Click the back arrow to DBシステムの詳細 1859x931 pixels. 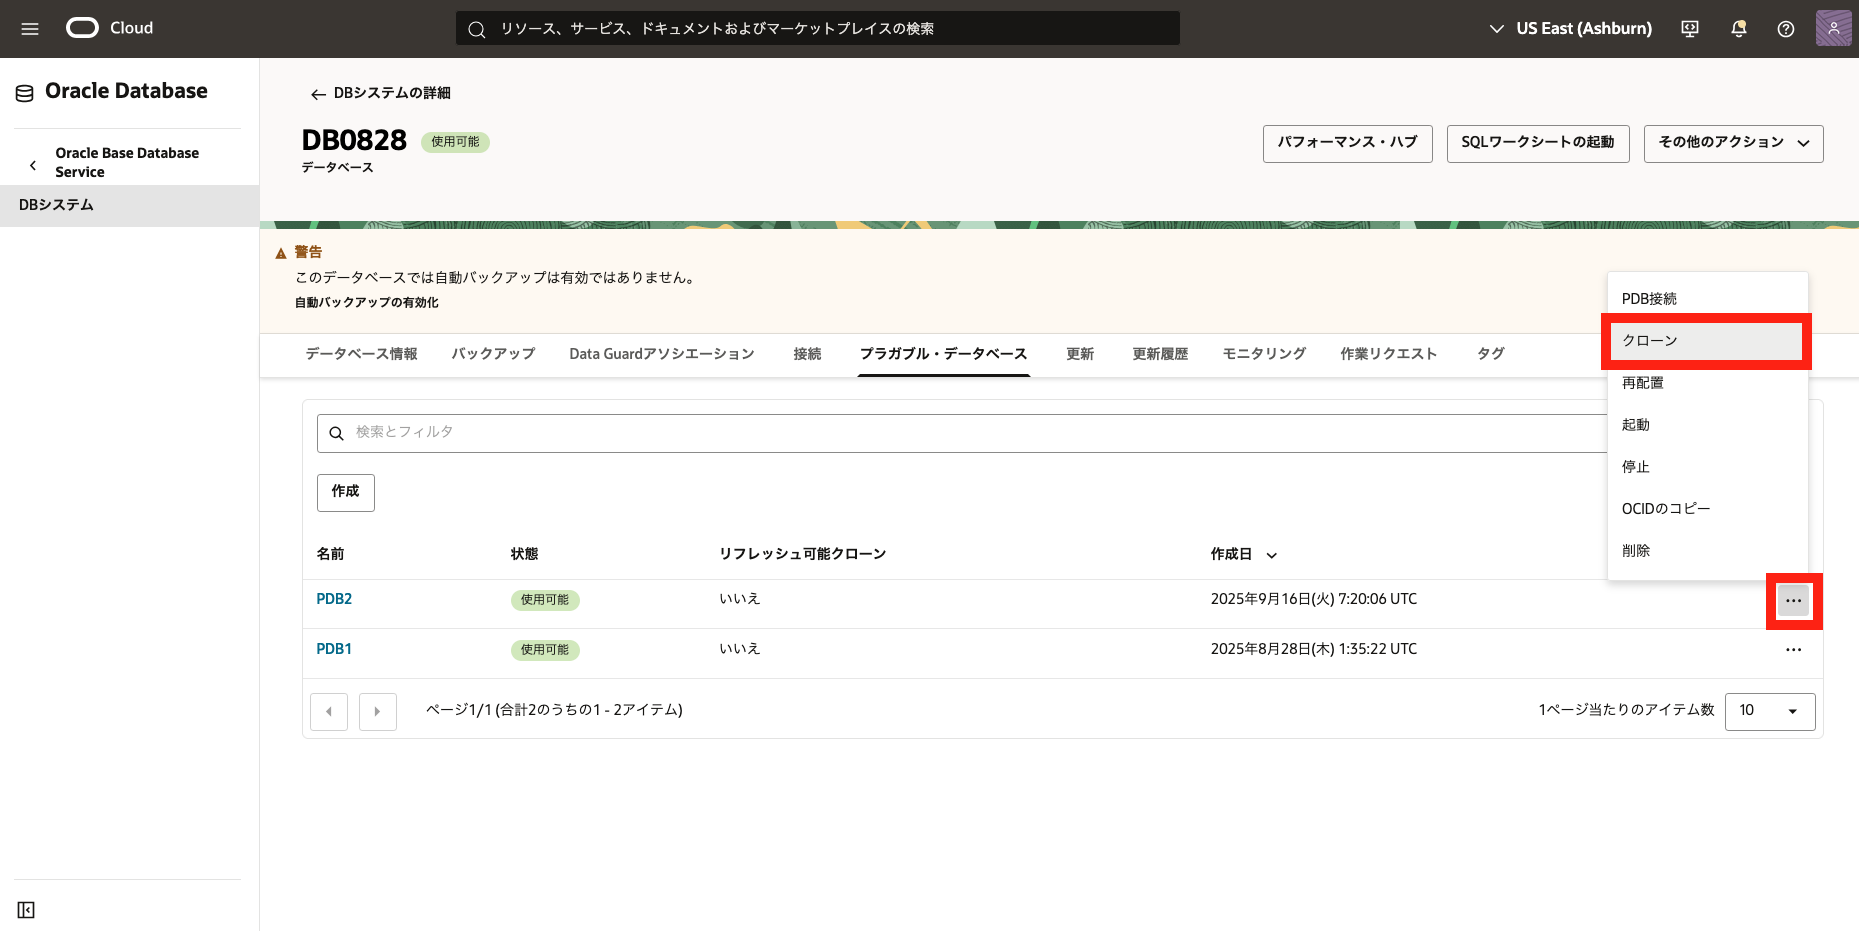[318, 94]
